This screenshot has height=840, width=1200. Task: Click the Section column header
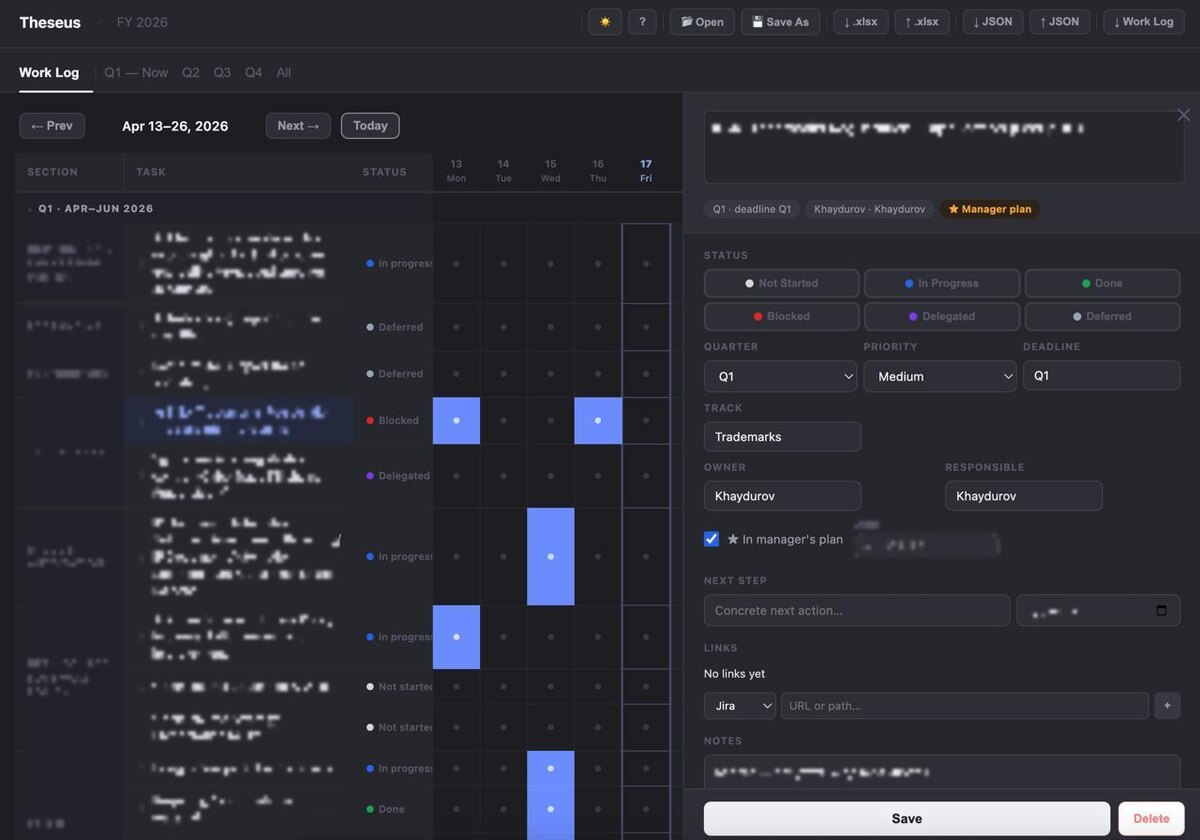coord(53,172)
